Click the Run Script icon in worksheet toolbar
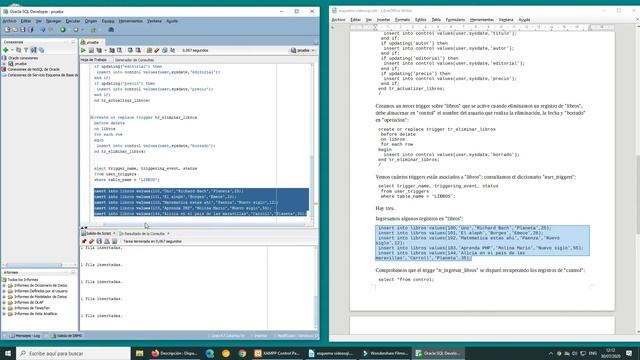Screen dimensions: 640x360 point(91,50)
